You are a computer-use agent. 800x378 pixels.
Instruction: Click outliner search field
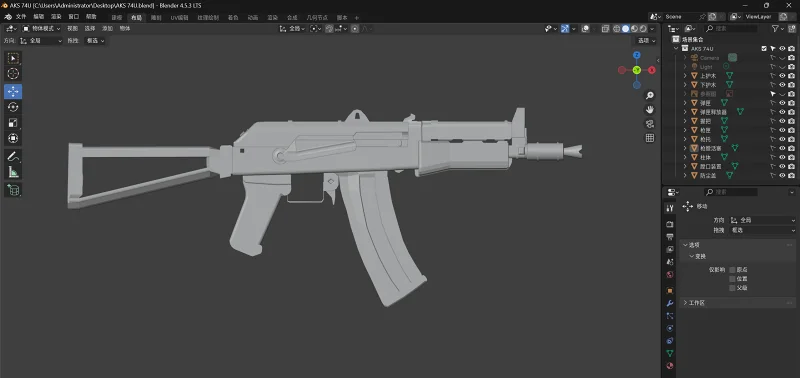pos(730,29)
